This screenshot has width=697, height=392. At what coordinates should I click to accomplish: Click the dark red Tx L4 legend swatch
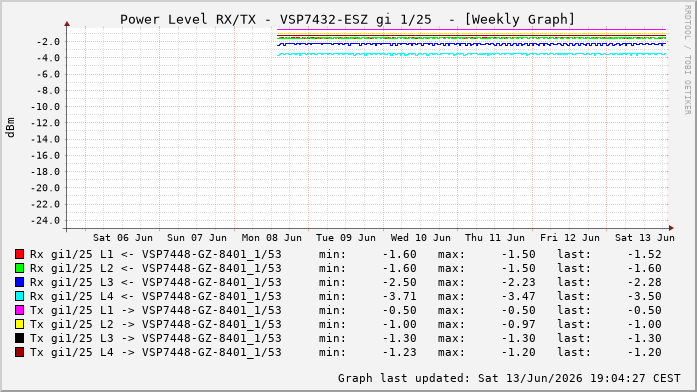(19, 352)
